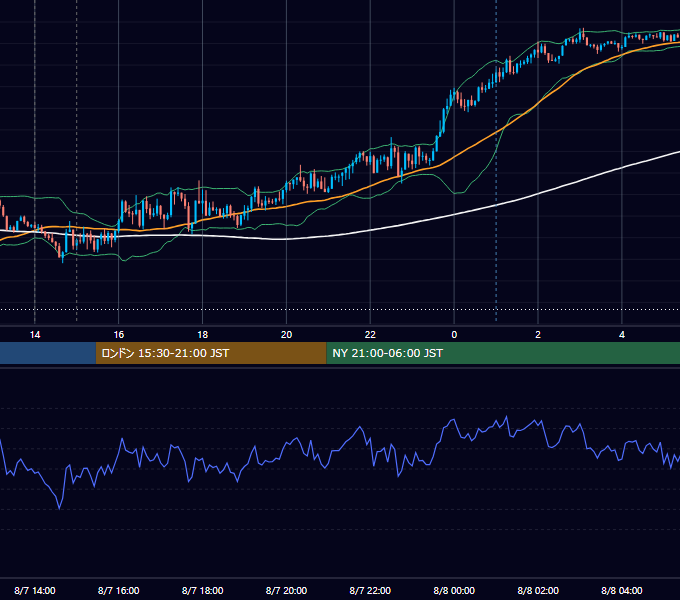
Task: Click the '8/7 16:00' date label
Action: pos(119,590)
